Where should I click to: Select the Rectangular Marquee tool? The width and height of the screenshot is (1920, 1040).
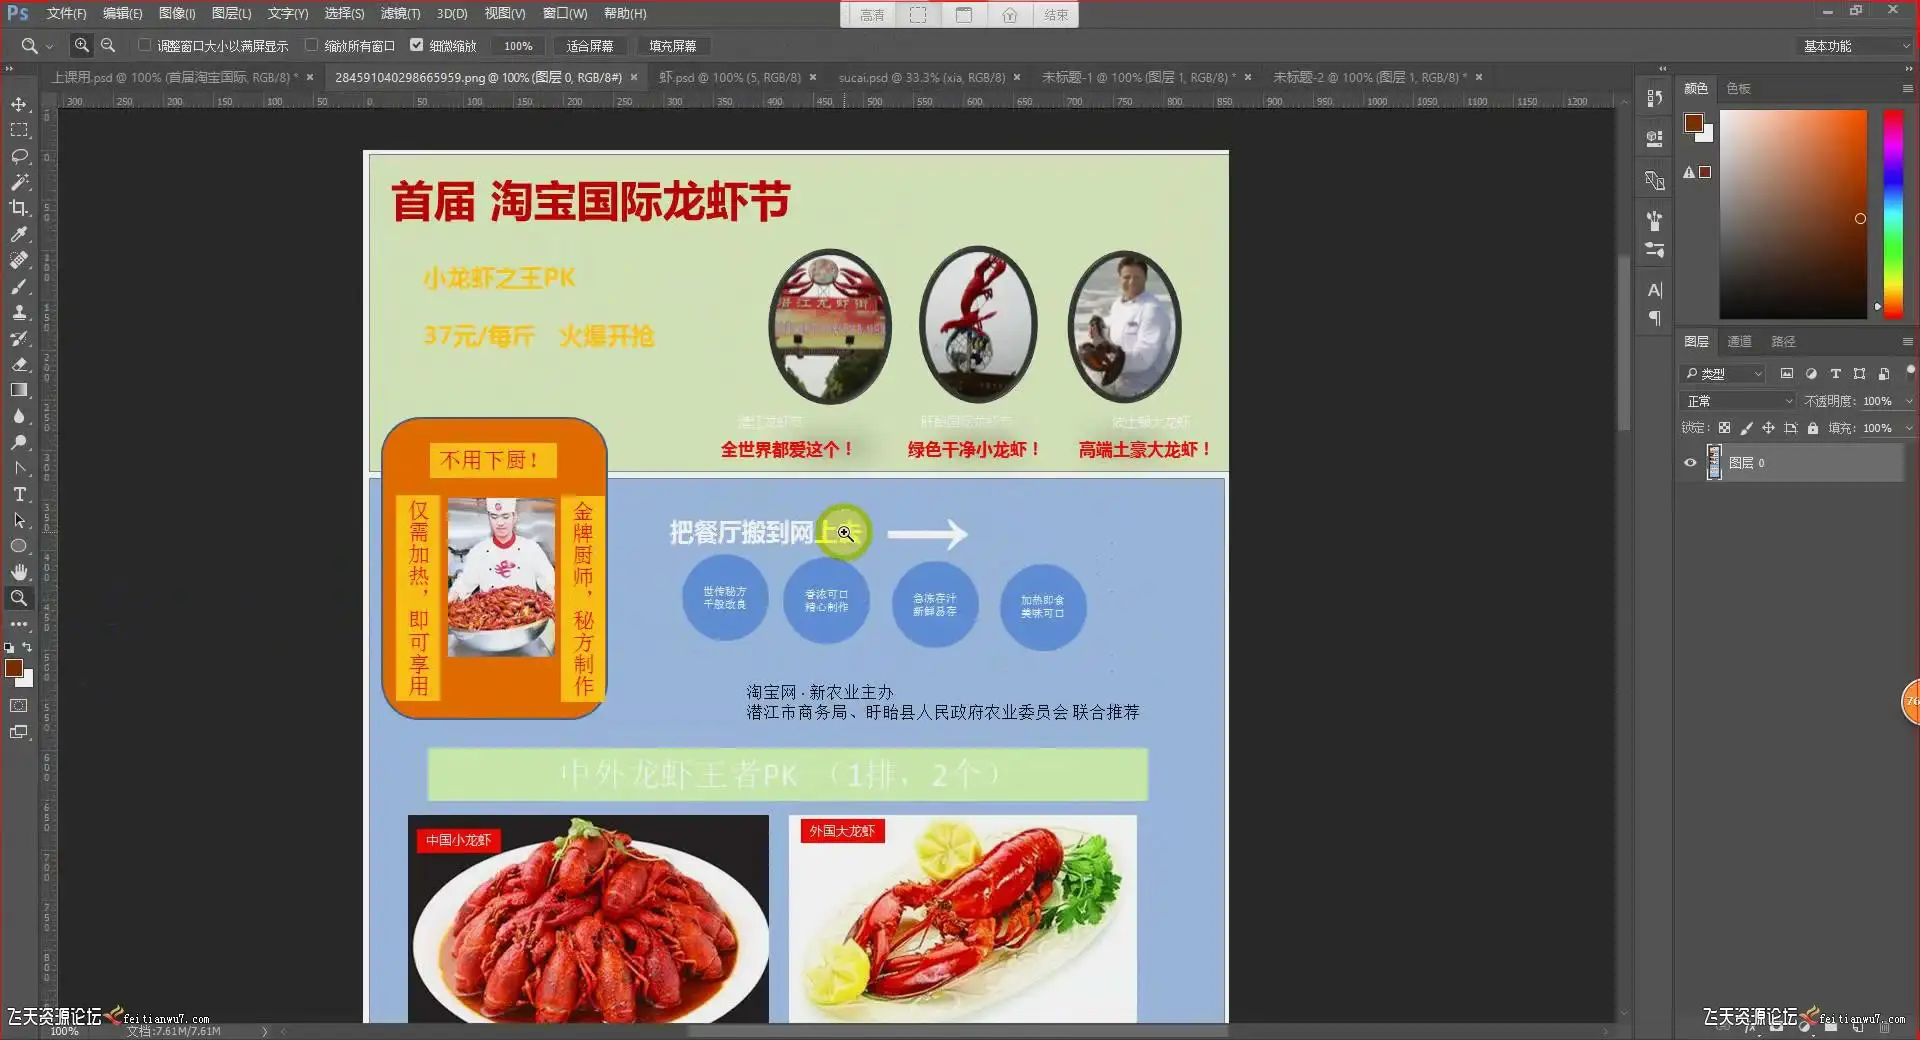pyautogui.click(x=19, y=131)
